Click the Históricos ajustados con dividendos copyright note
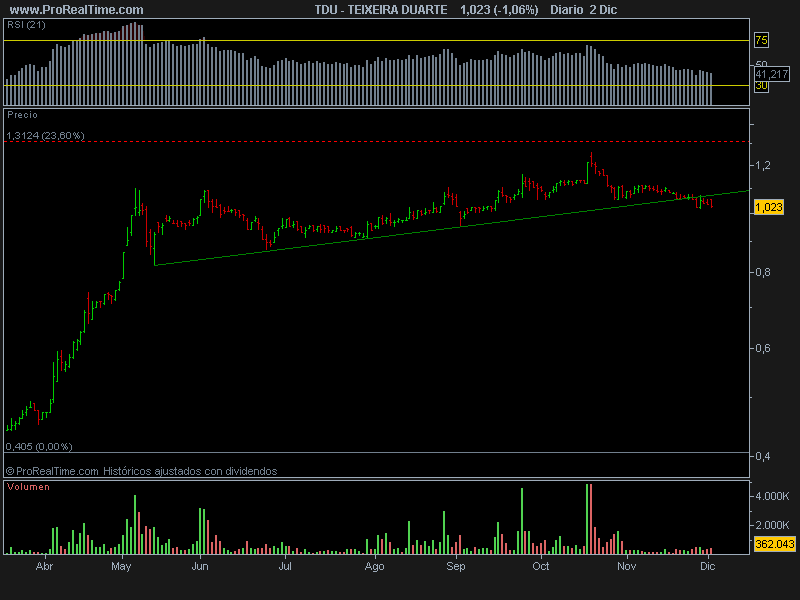Image resolution: width=800 pixels, height=600 pixels. (x=190, y=471)
